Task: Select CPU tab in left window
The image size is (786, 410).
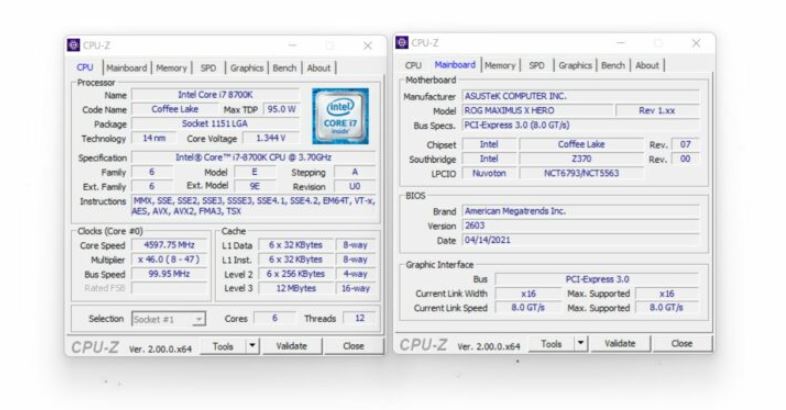Action: tap(85, 67)
